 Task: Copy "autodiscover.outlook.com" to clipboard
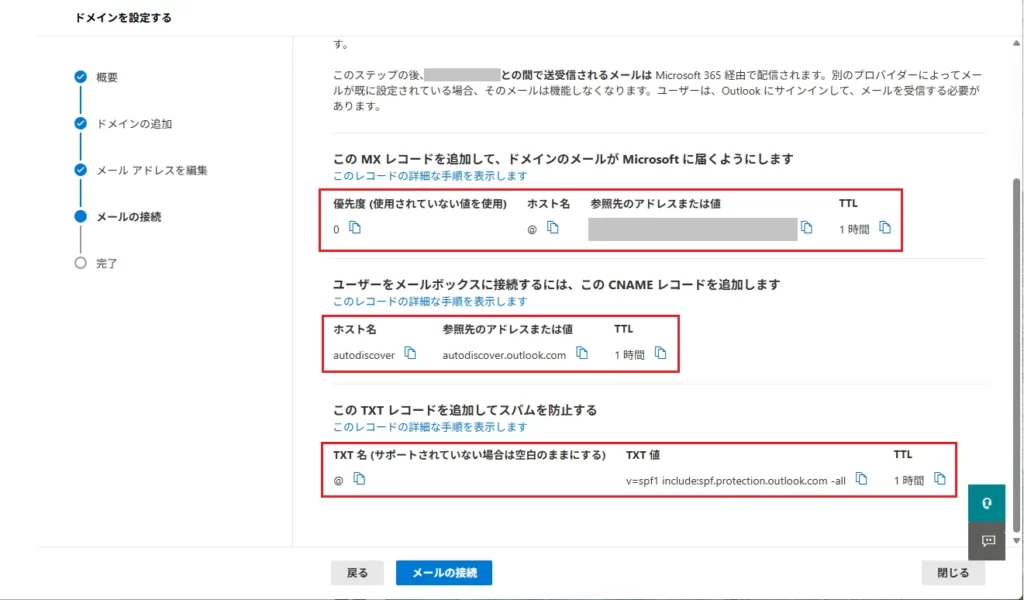tap(581, 353)
